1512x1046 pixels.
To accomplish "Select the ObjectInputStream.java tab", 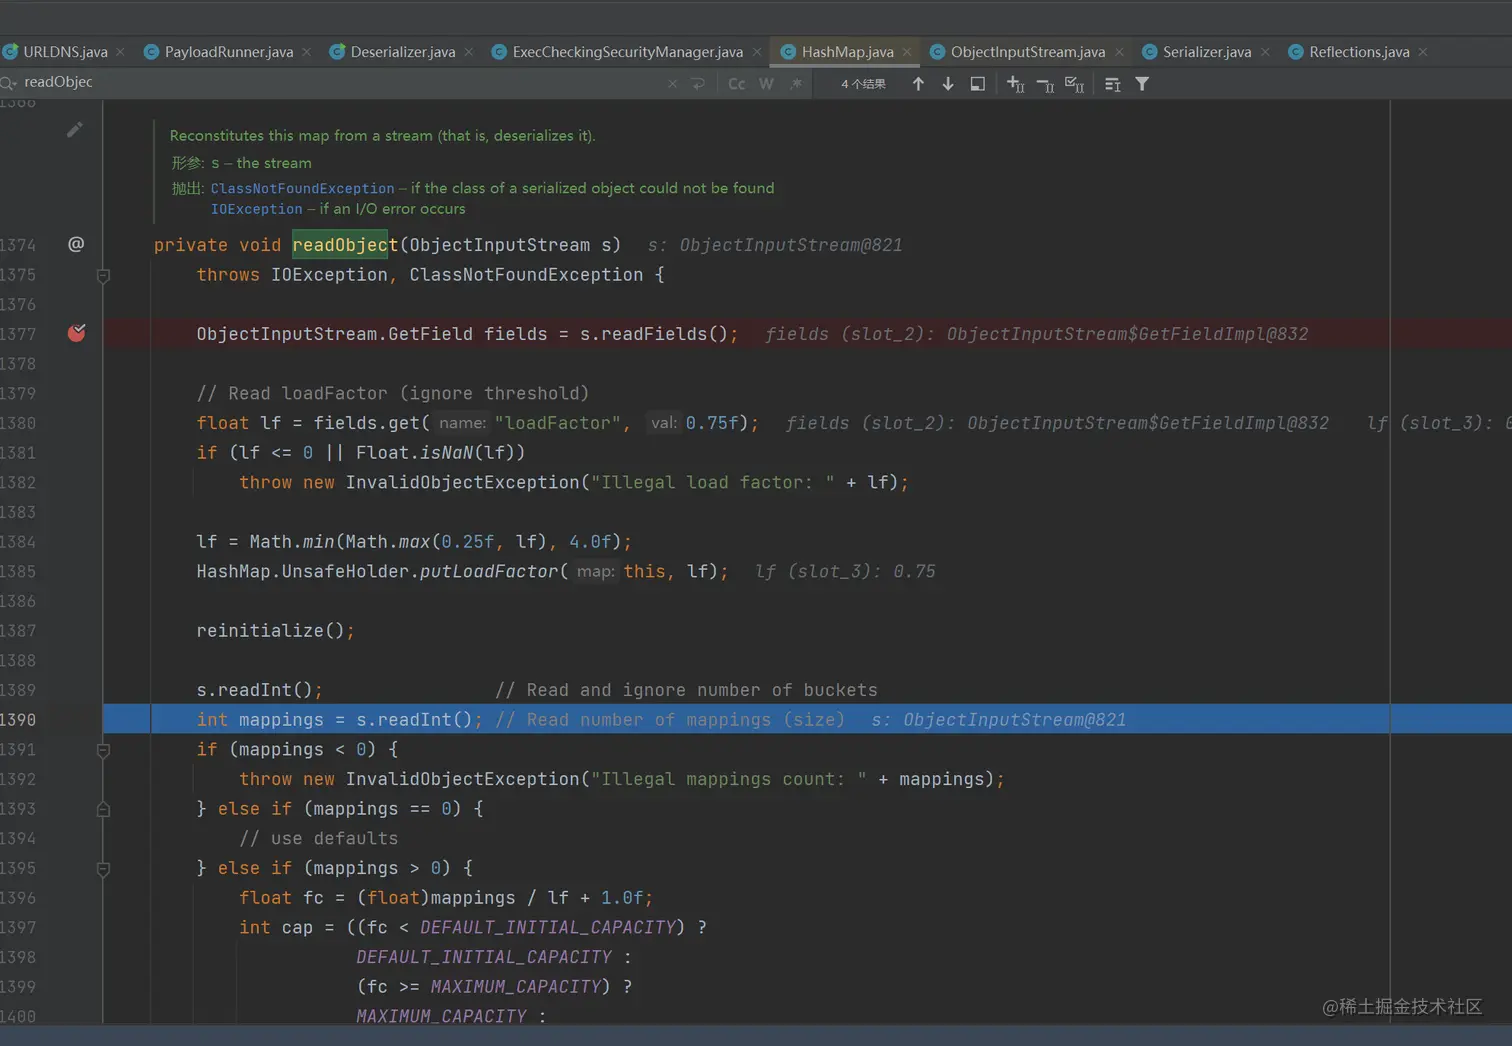I will [x=1027, y=52].
